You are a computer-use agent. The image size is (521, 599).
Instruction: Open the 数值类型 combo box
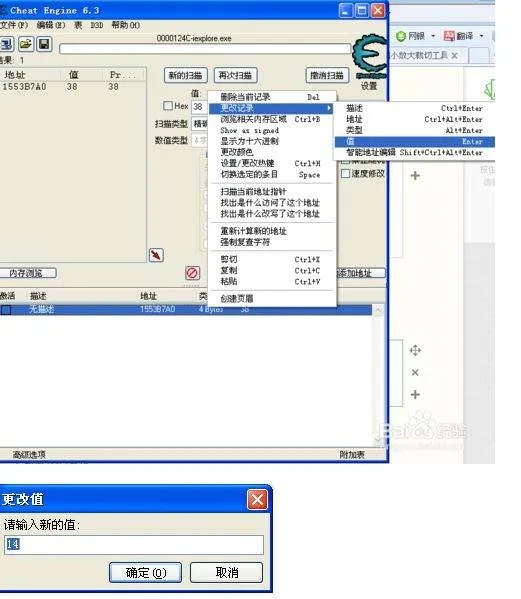200,141
